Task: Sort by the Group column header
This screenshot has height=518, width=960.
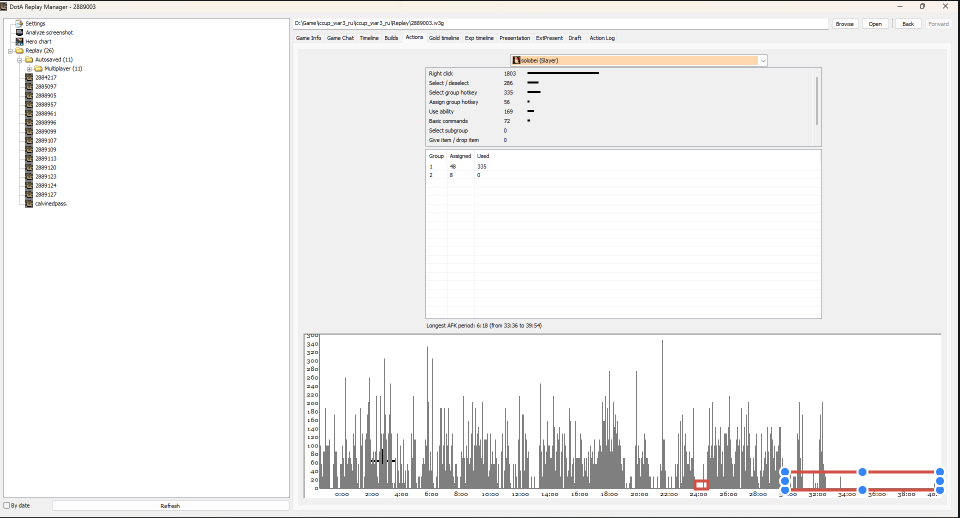Action: (x=436, y=156)
